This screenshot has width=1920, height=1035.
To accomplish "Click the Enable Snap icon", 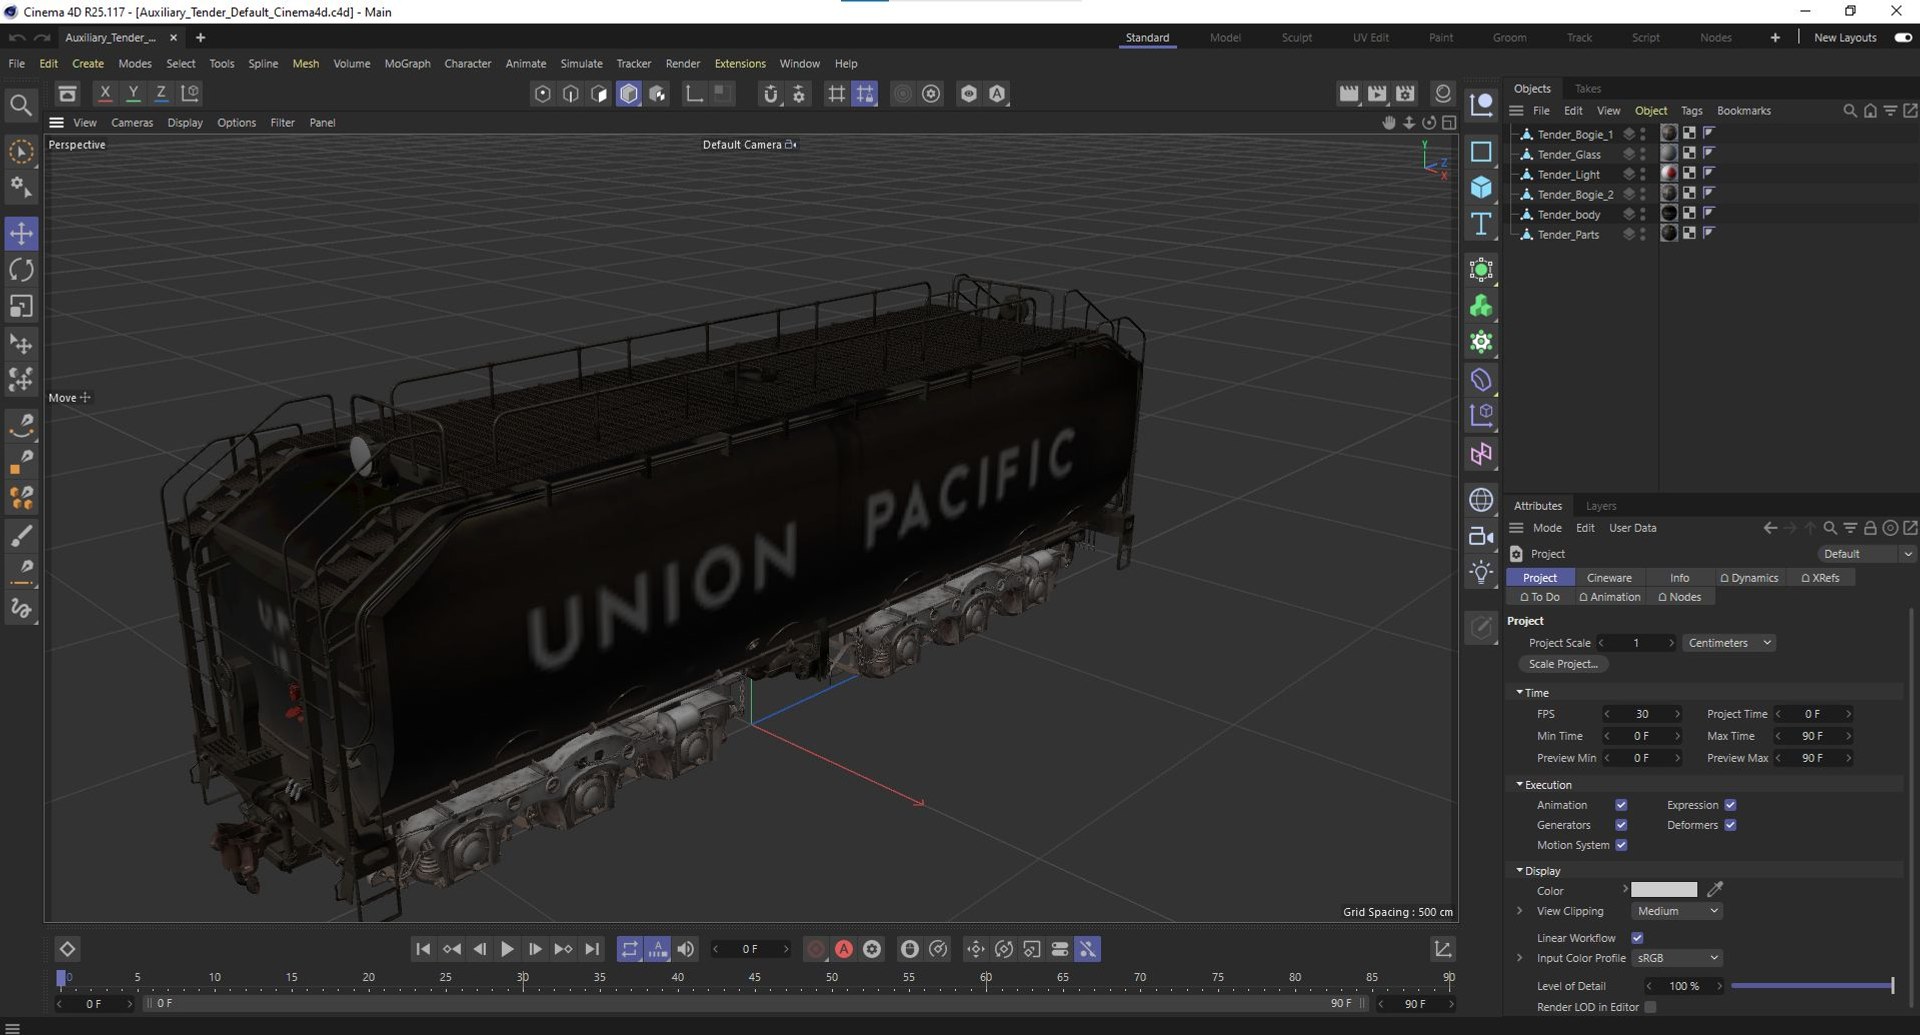I will tap(770, 93).
